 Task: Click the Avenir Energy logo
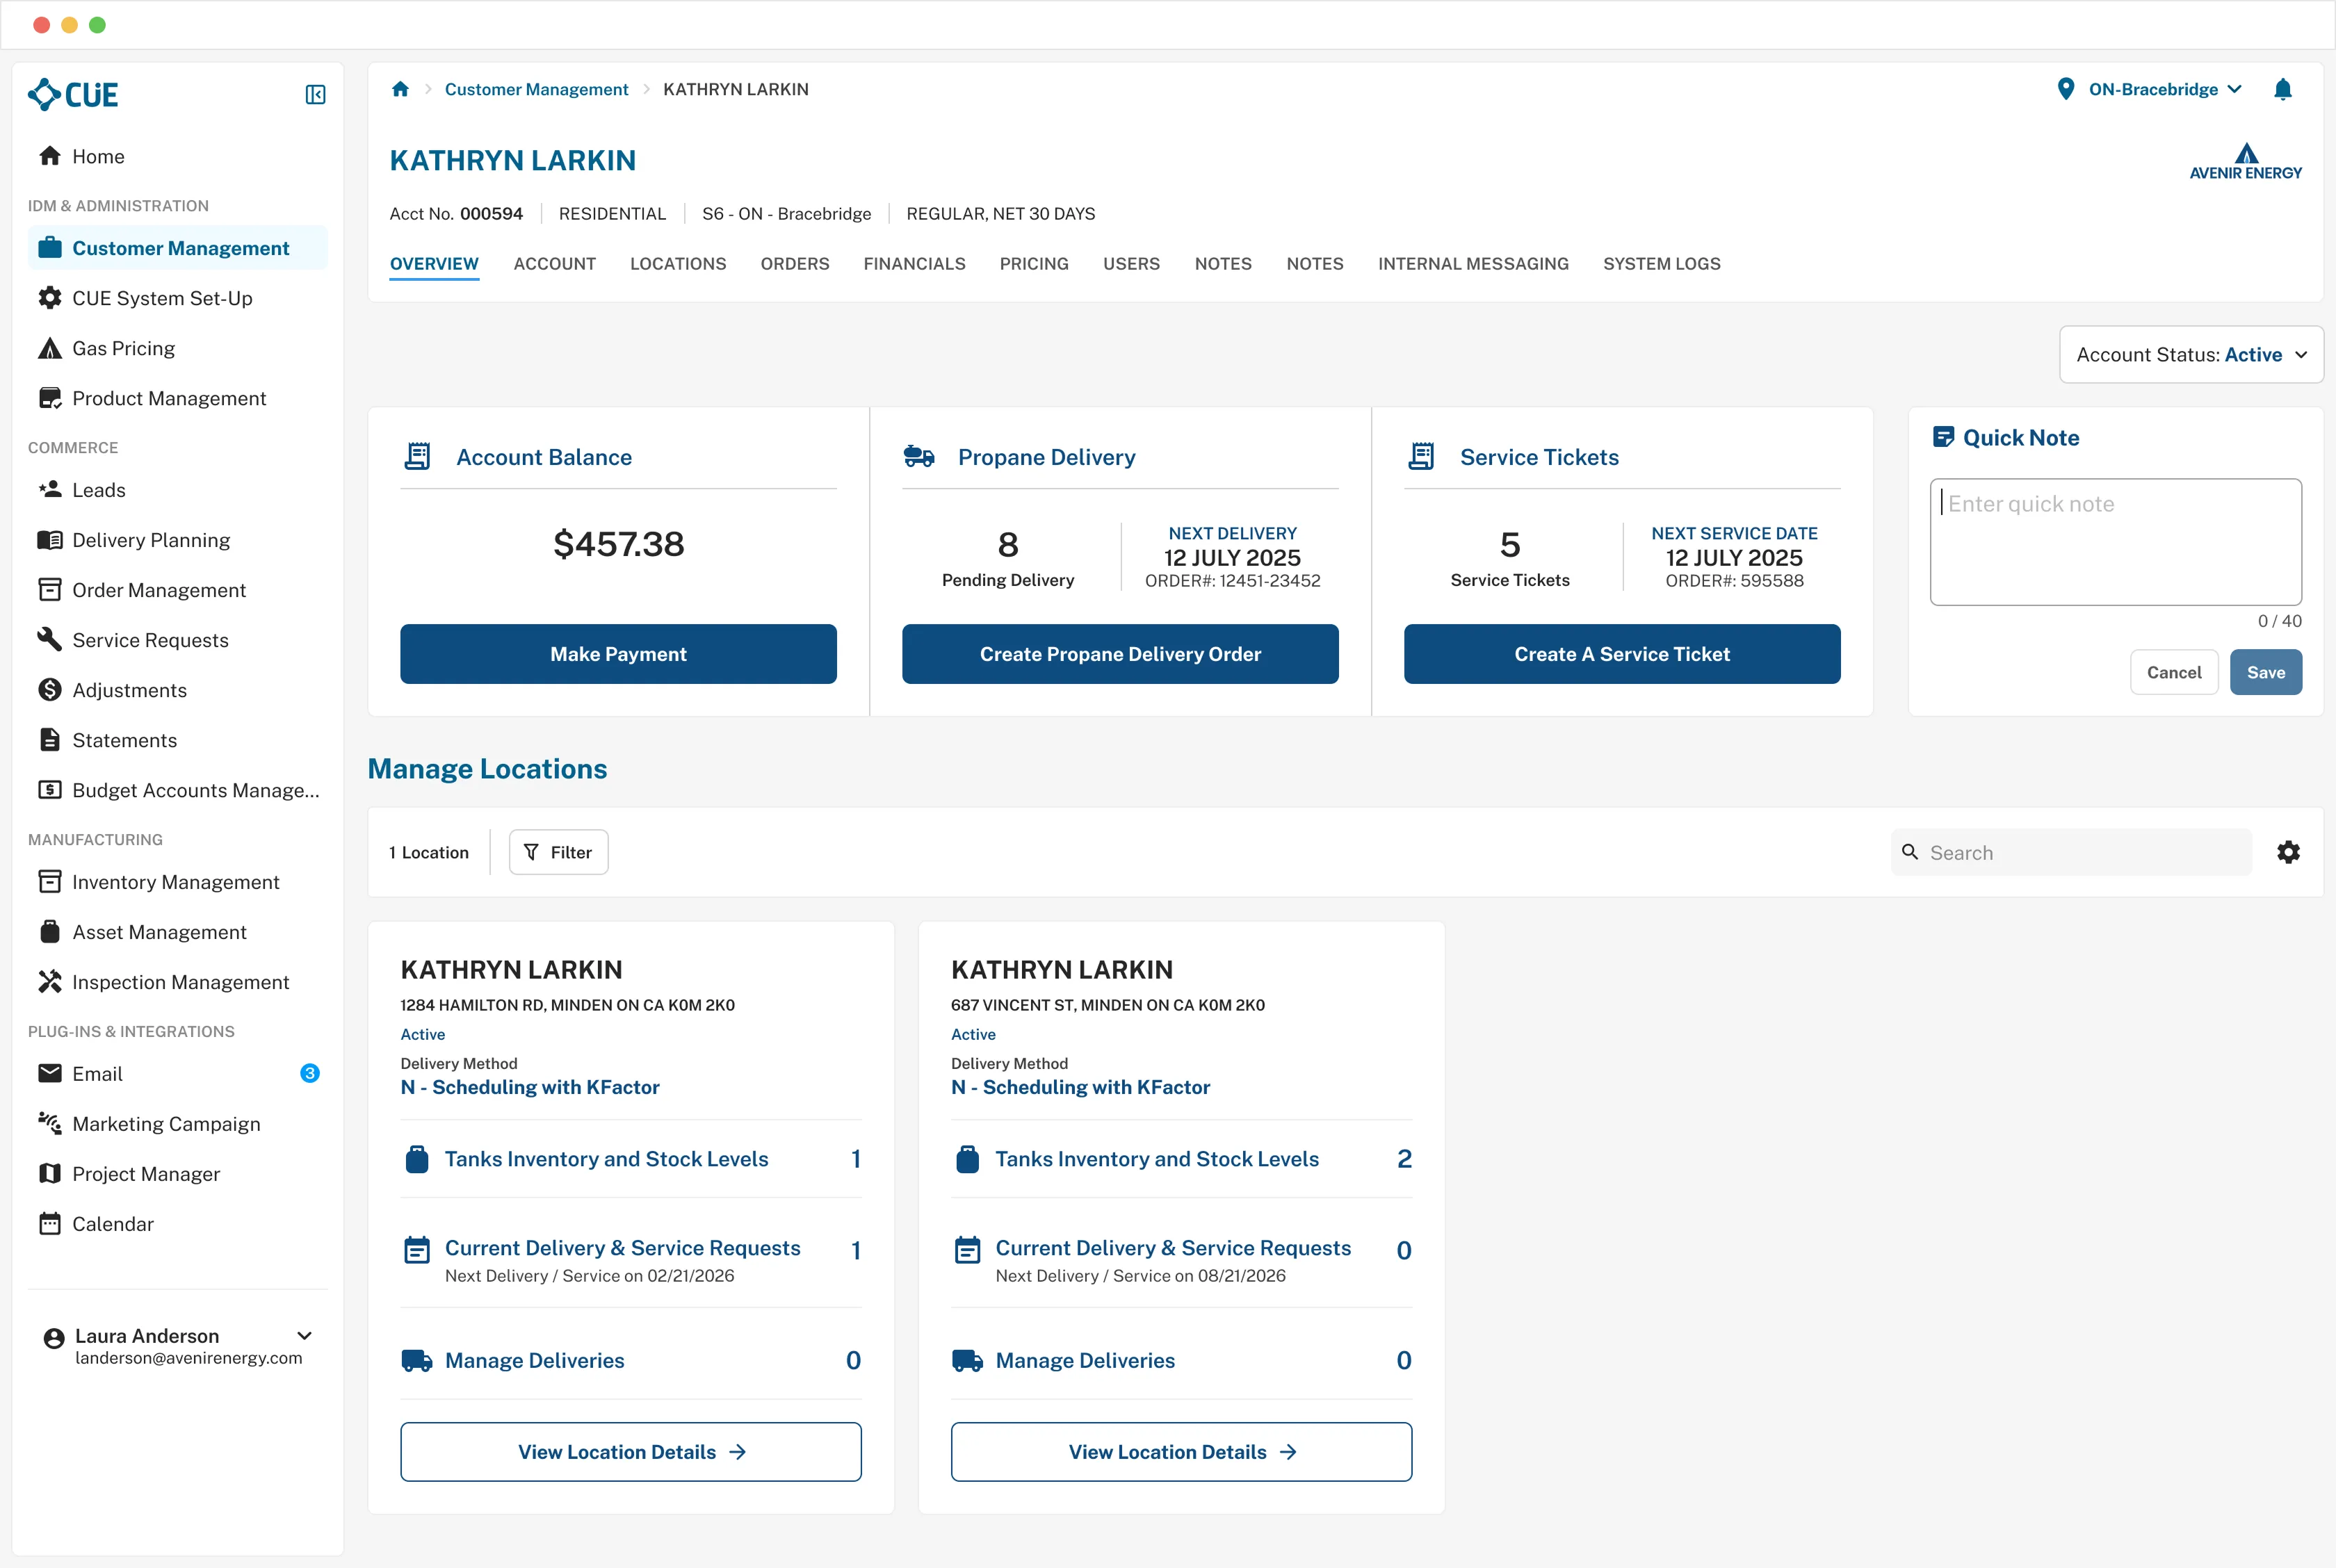coord(2245,161)
